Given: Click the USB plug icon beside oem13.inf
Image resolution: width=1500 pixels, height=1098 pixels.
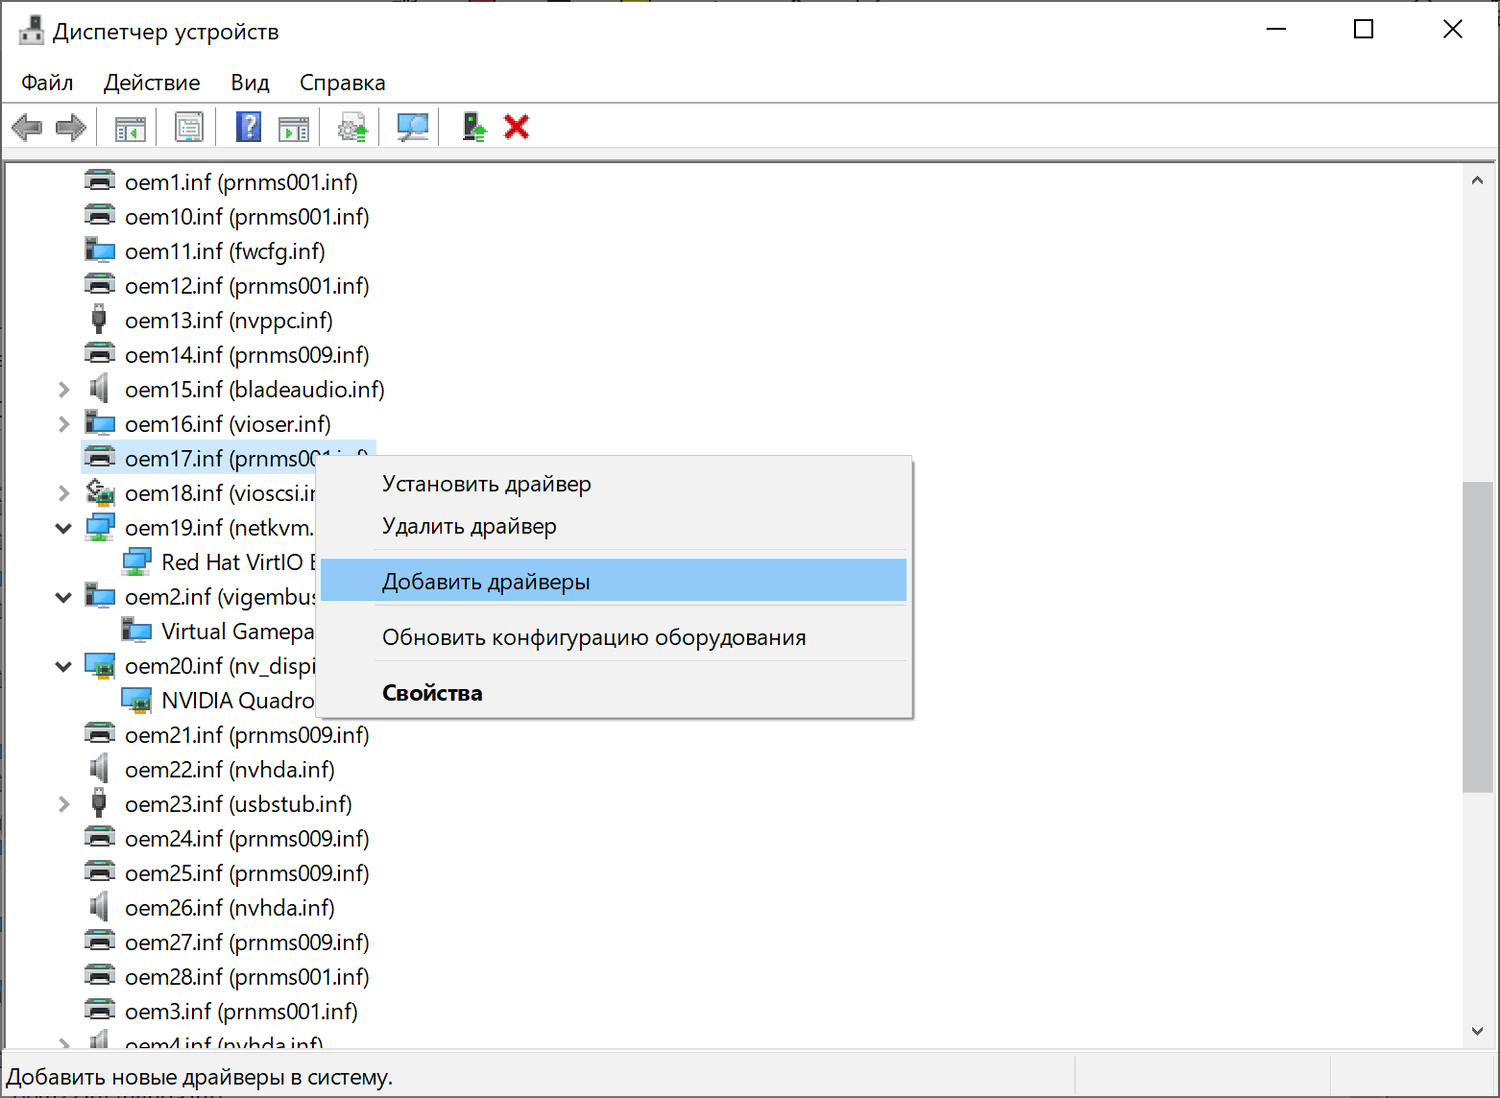Looking at the screenshot, I should point(99,319).
